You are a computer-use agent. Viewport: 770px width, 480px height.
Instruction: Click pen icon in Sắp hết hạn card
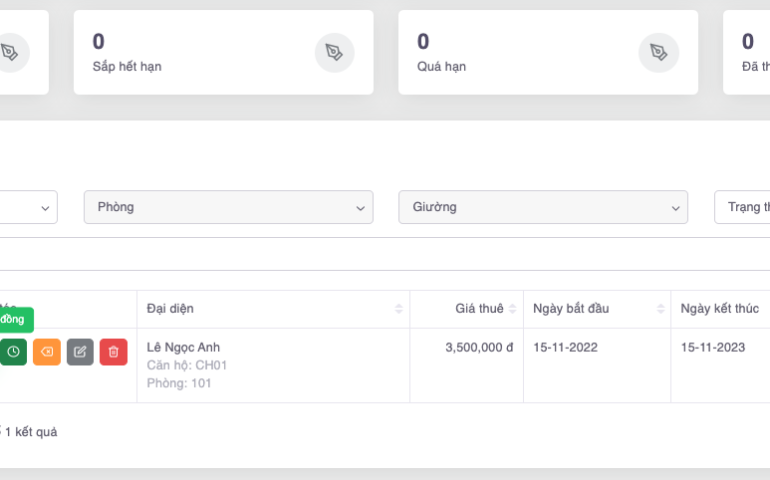coord(334,52)
